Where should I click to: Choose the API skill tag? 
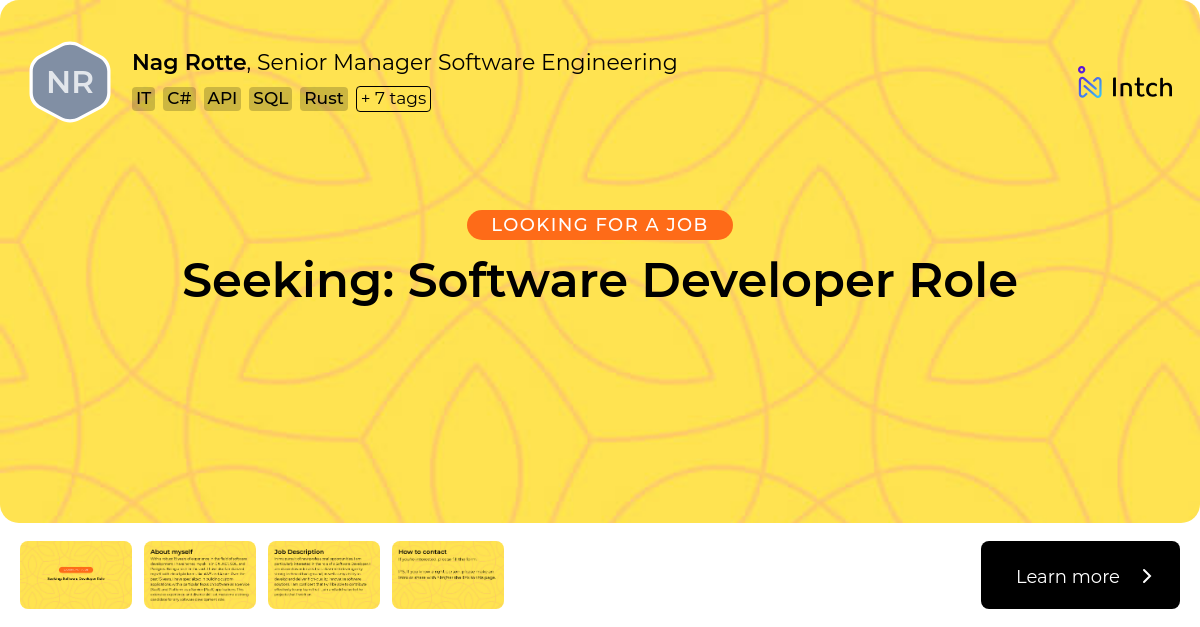[x=222, y=99]
